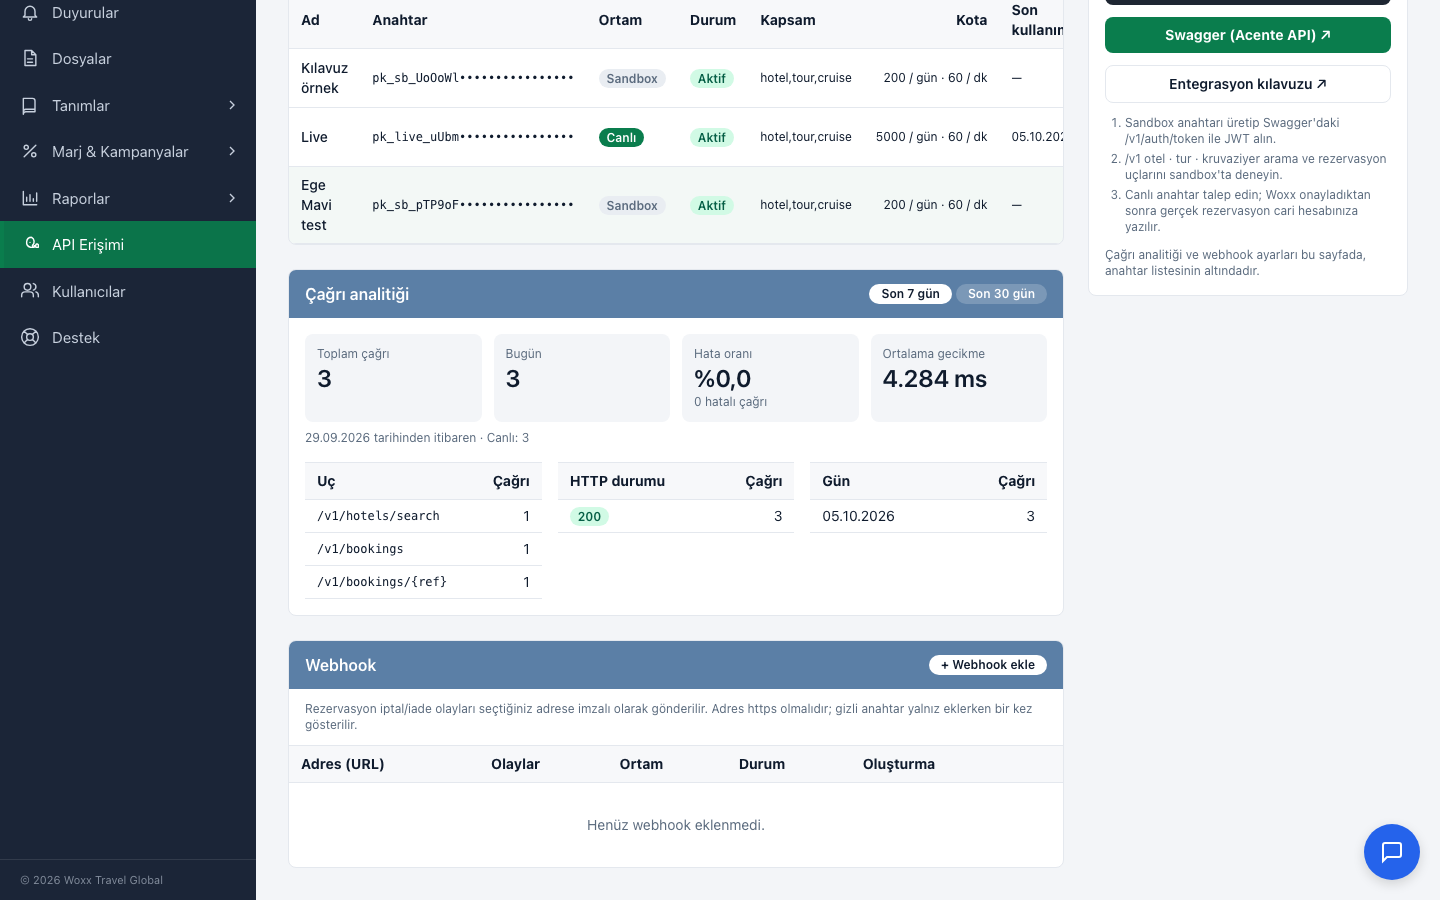Click the Tanımlar book icon
Image resolution: width=1440 pixels, height=900 pixels.
coord(30,105)
